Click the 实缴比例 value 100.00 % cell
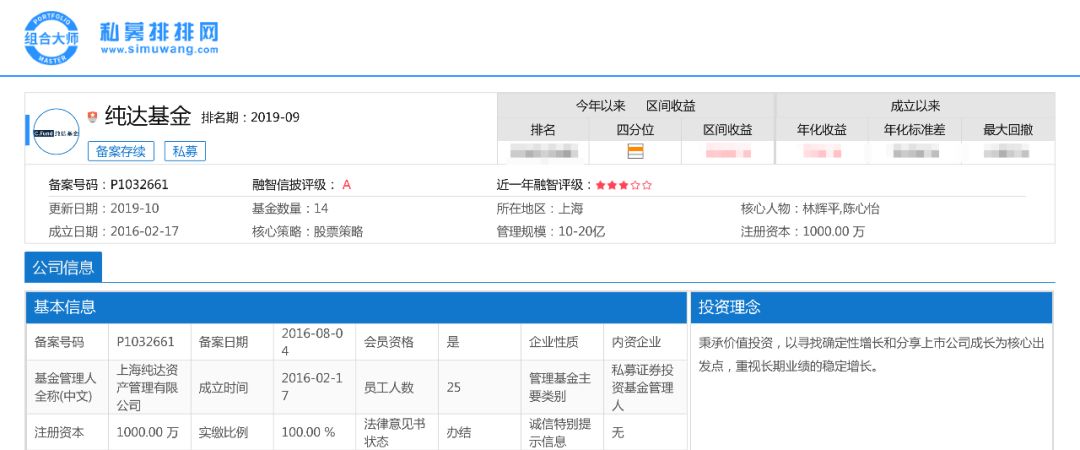 314,432
